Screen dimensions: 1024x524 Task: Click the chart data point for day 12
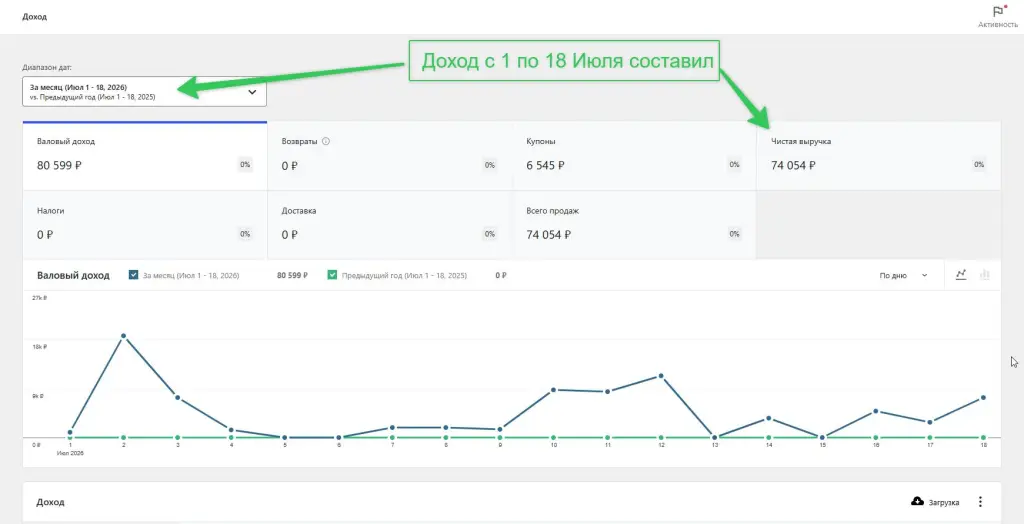pyautogui.click(x=661, y=376)
